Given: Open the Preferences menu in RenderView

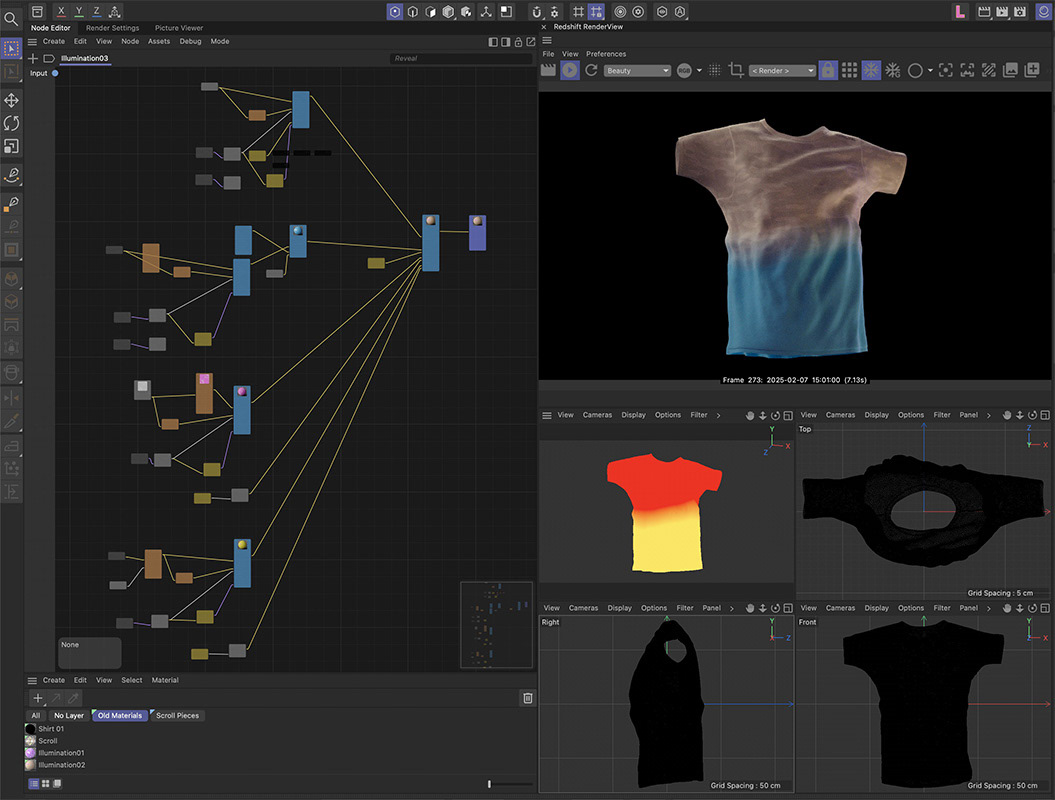Looking at the screenshot, I should (606, 54).
